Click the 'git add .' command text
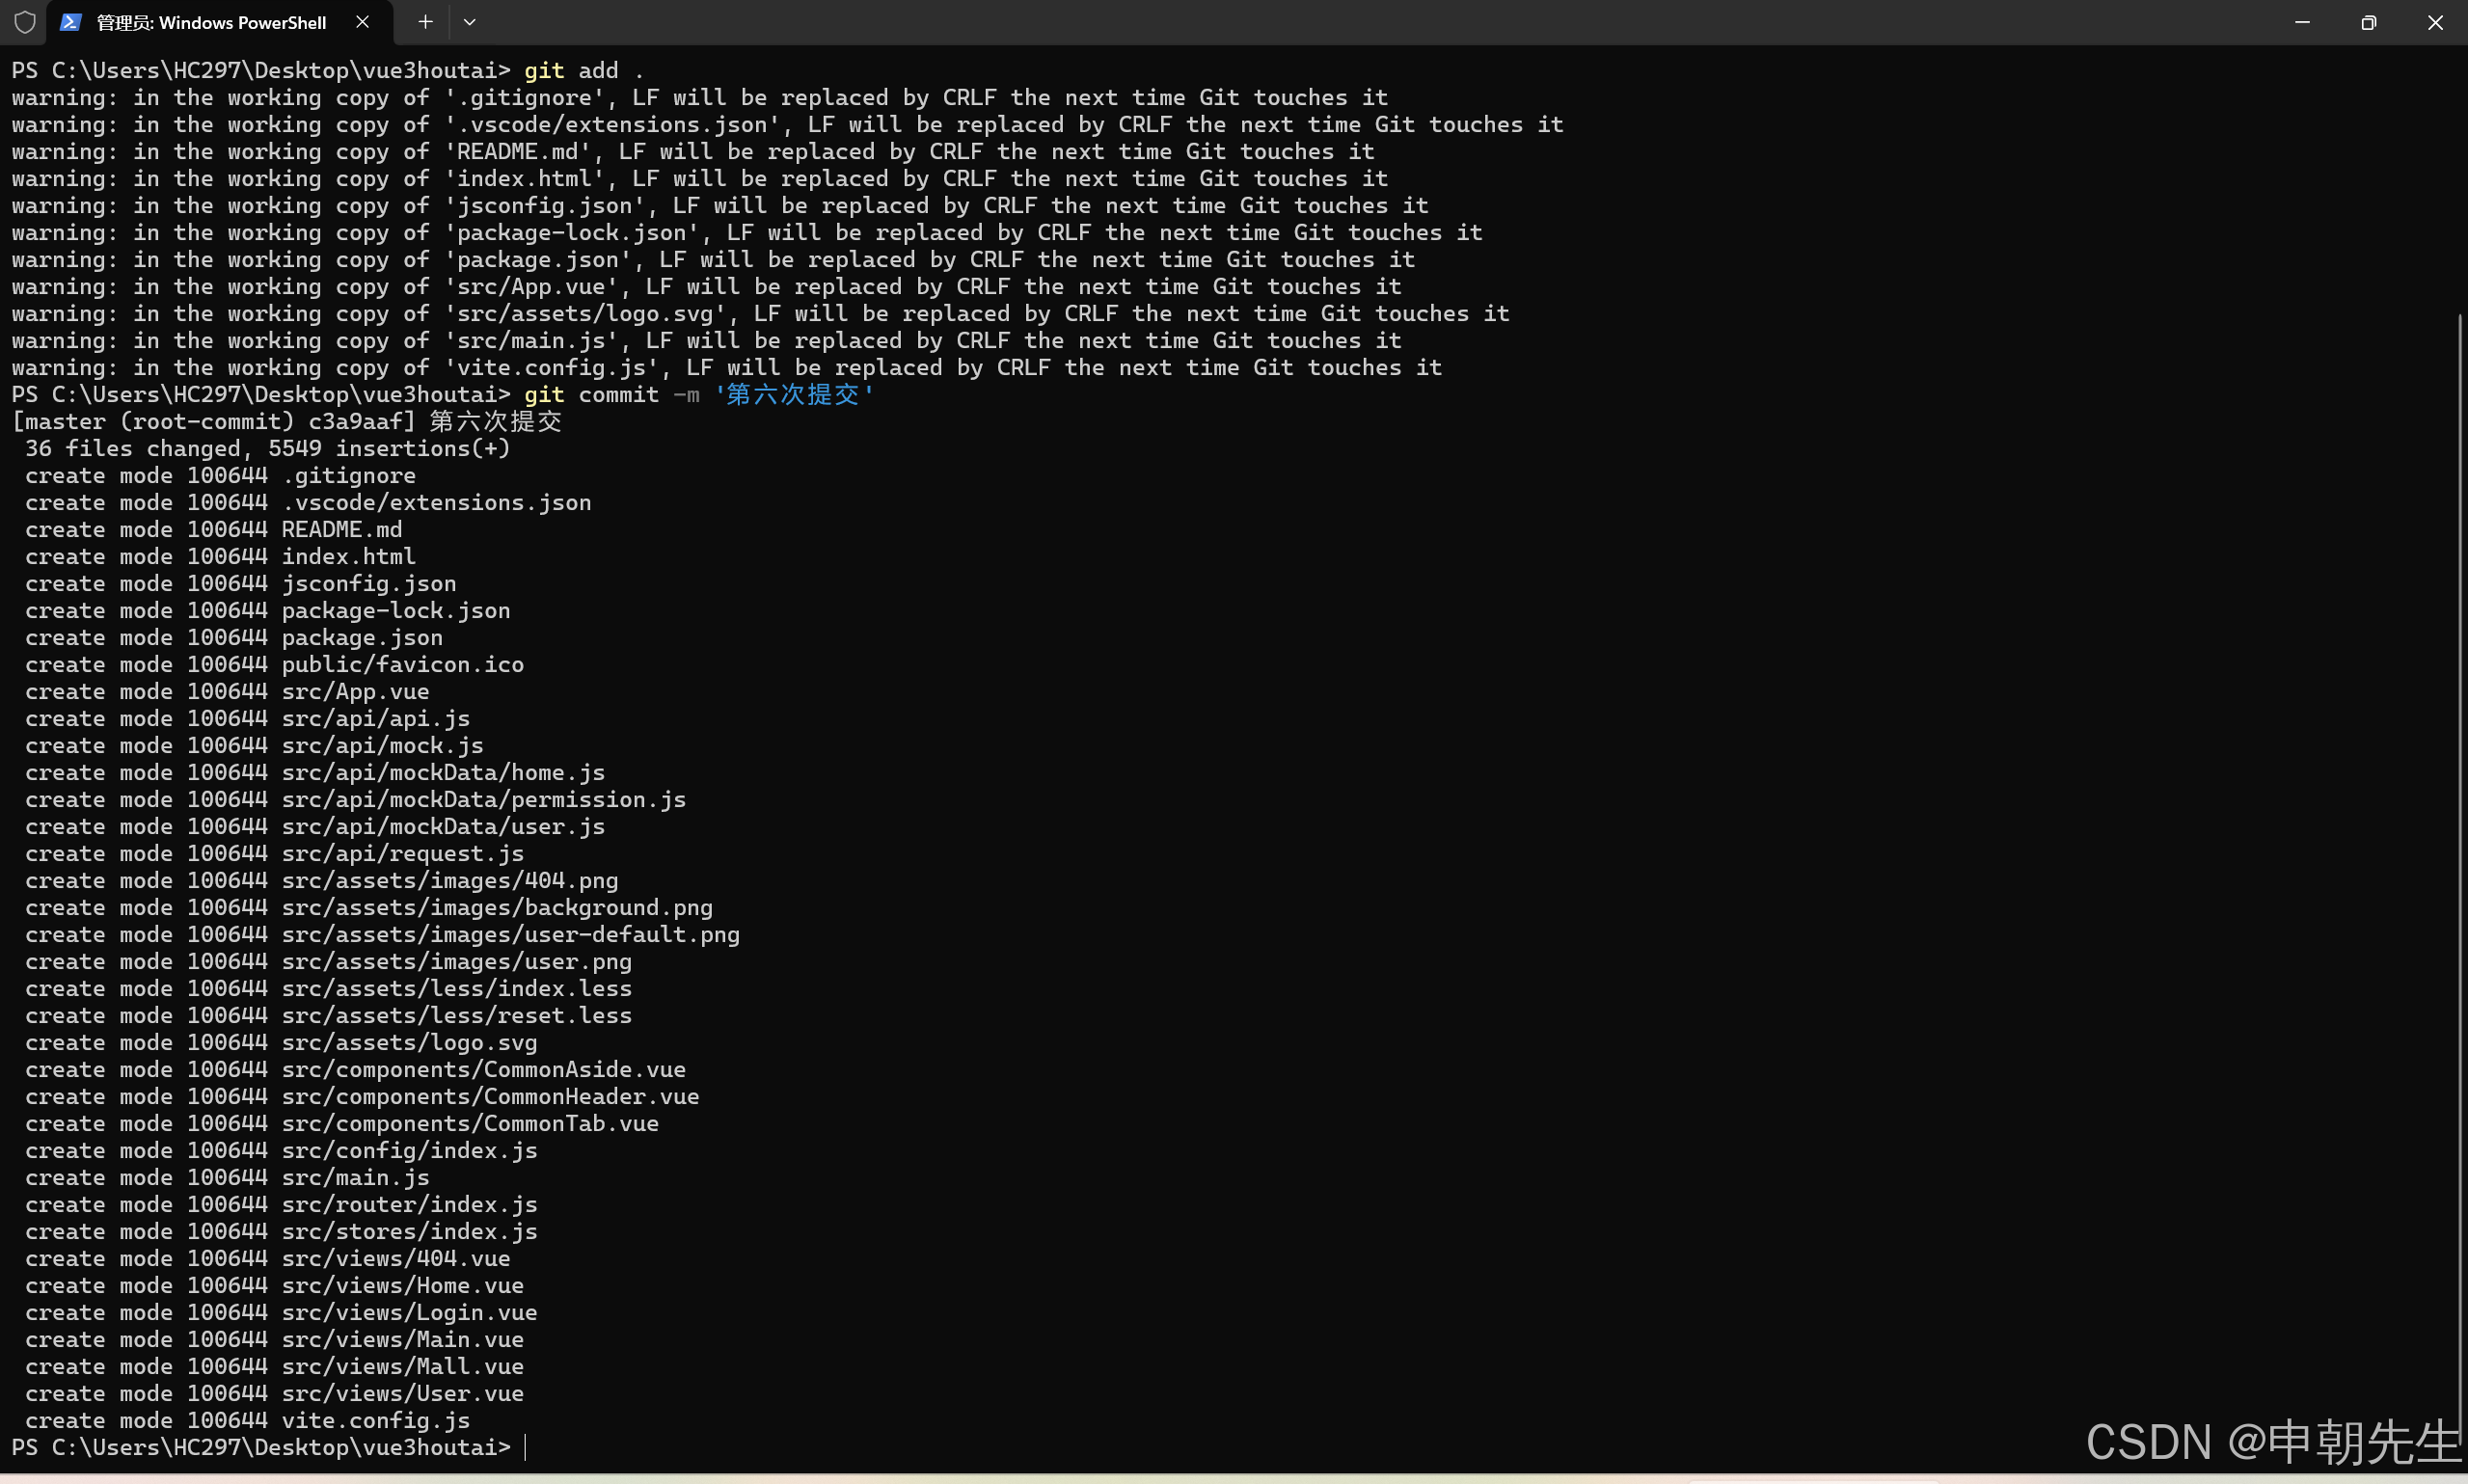 [x=583, y=70]
